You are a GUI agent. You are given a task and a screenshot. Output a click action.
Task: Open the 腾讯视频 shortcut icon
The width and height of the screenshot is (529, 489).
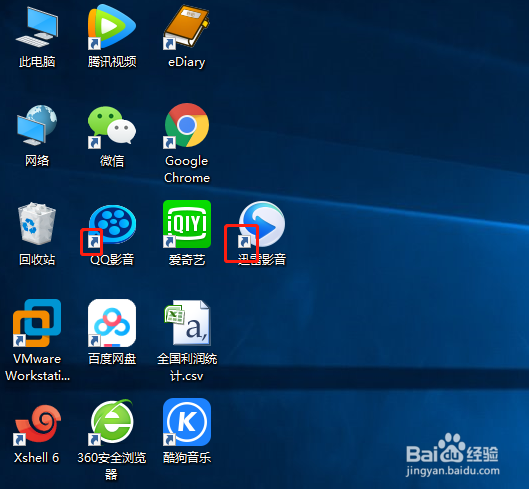[112, 27]
